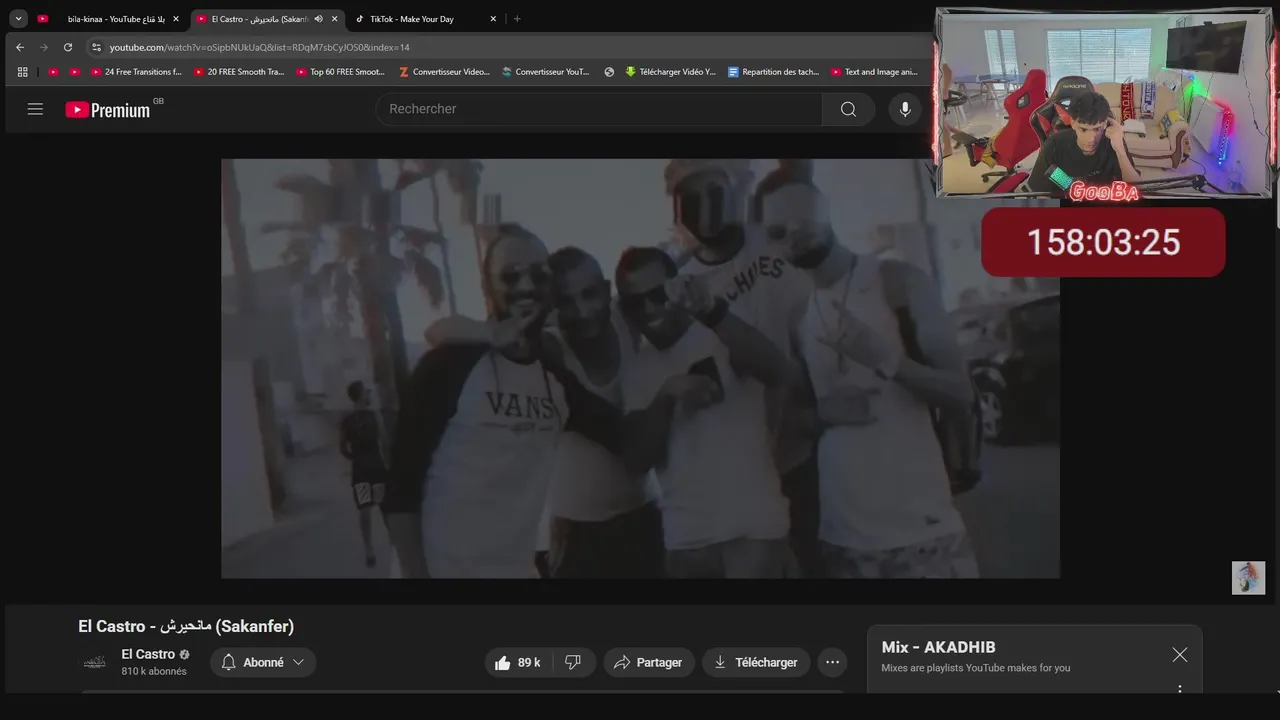Go back with browser back arrow
Image resolution: width=1280 pixels, height=720 pixels.
click(x=20, y=47)
